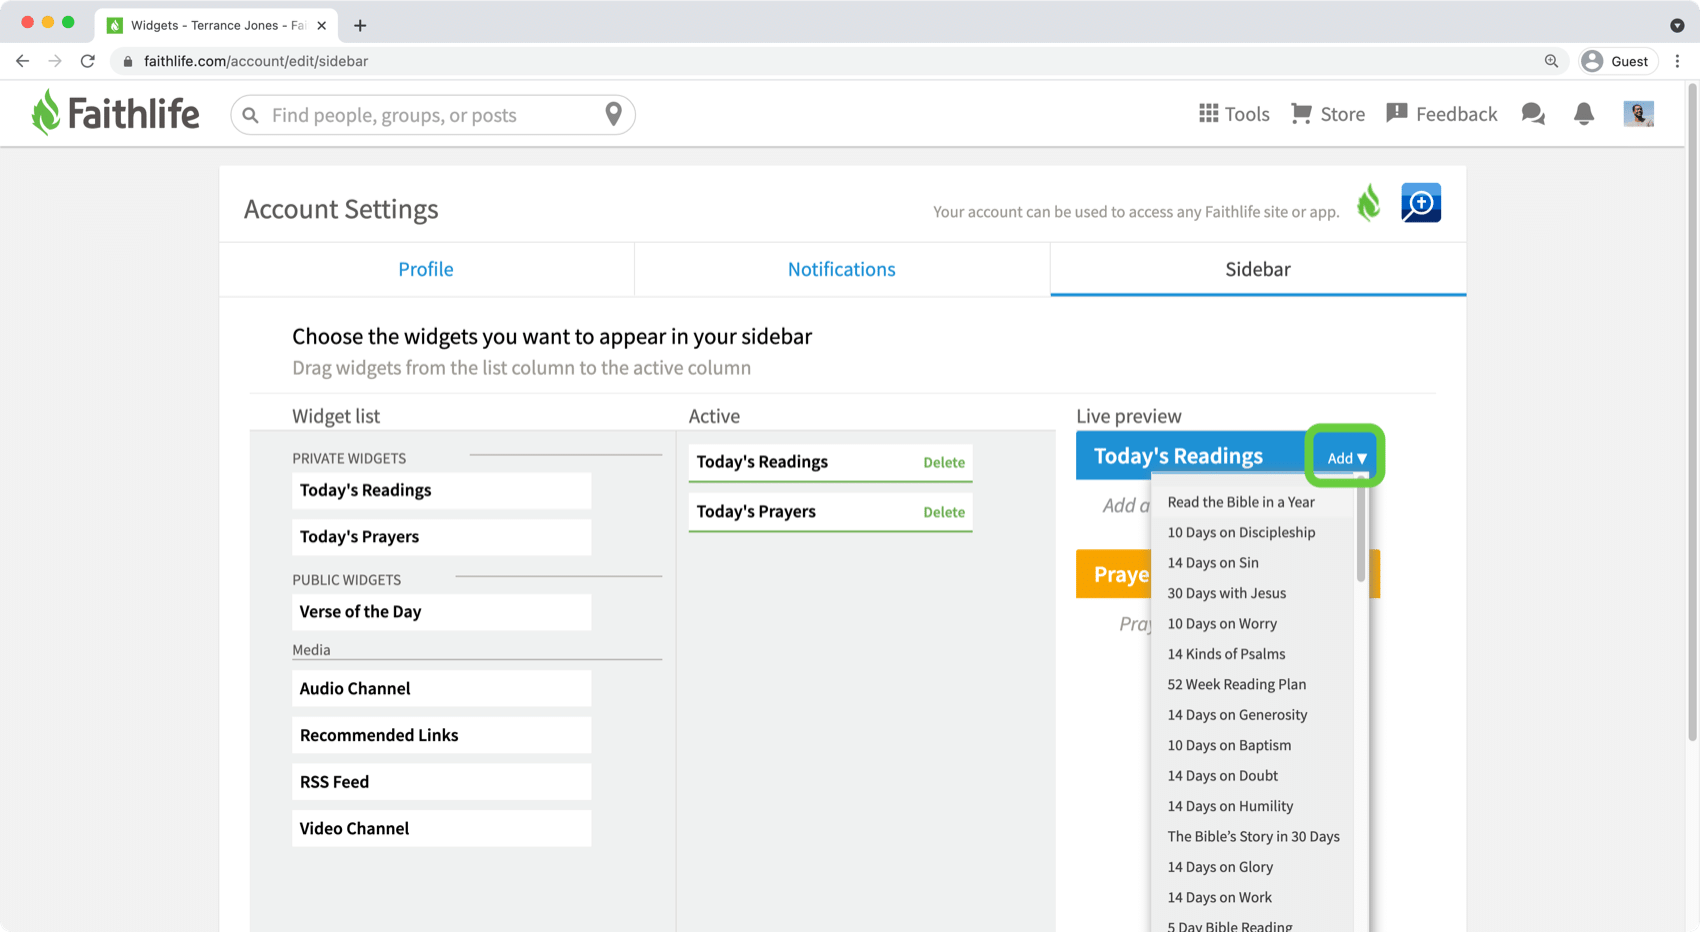The width and height of the screenshot is (1700, 932).
Task: Open the Store cart link
Action: click(x=1328, y=114)
